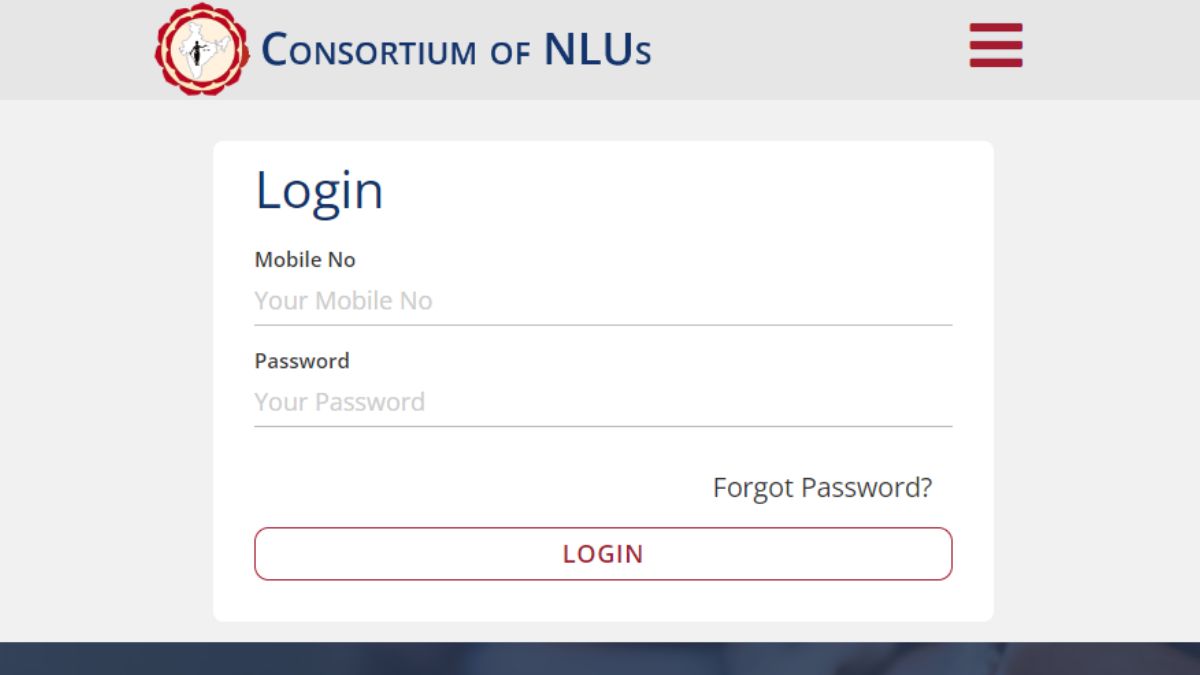
Task: Click the underline beneath the password field
Action: pyautogui.click(x=603, y=426)
